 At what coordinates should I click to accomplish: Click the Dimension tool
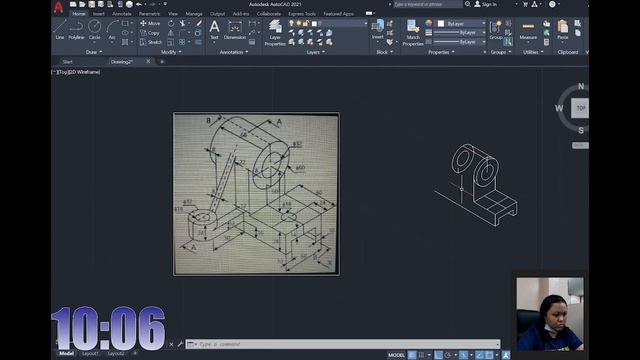235,30
